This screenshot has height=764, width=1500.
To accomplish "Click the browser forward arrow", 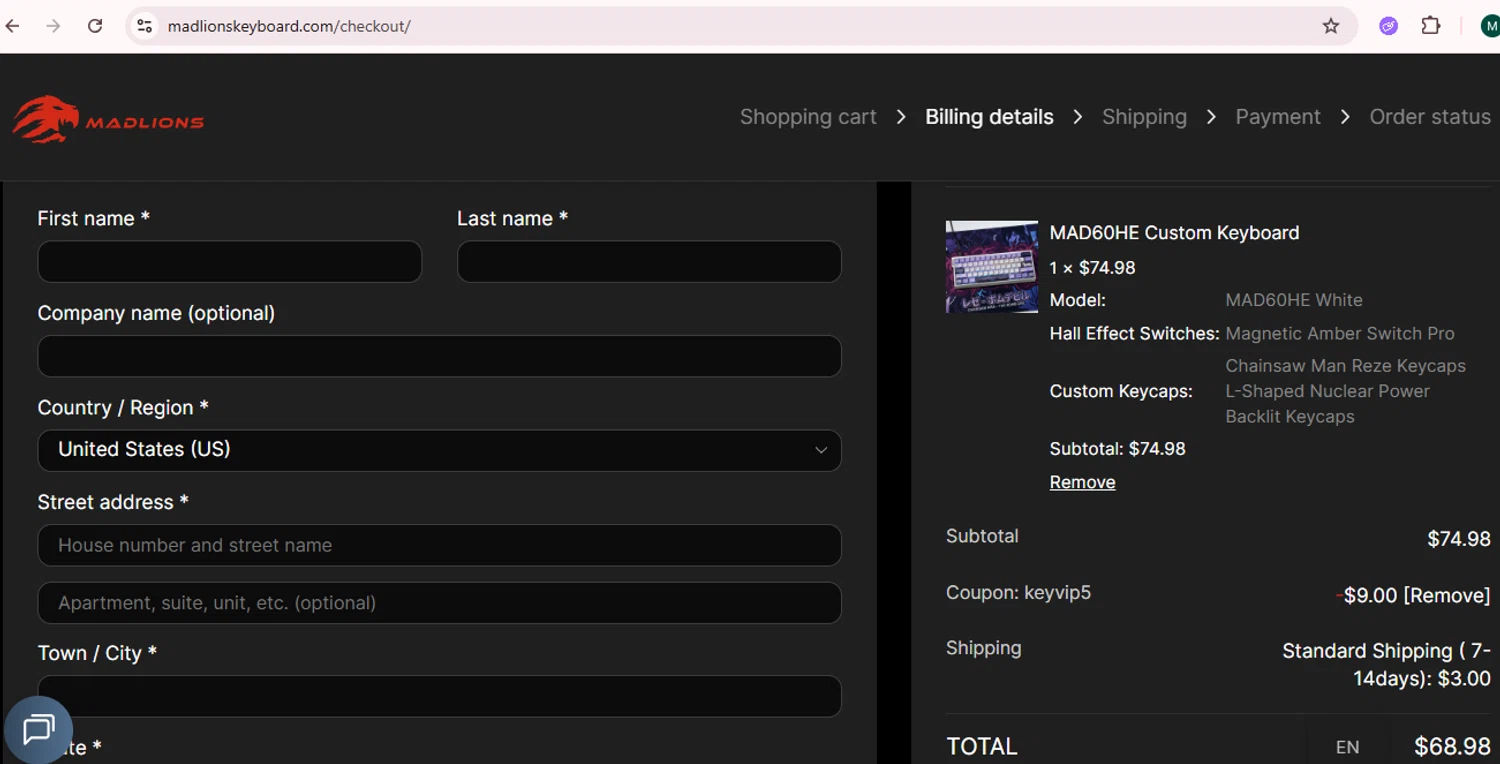I will [x=54, y=26].
